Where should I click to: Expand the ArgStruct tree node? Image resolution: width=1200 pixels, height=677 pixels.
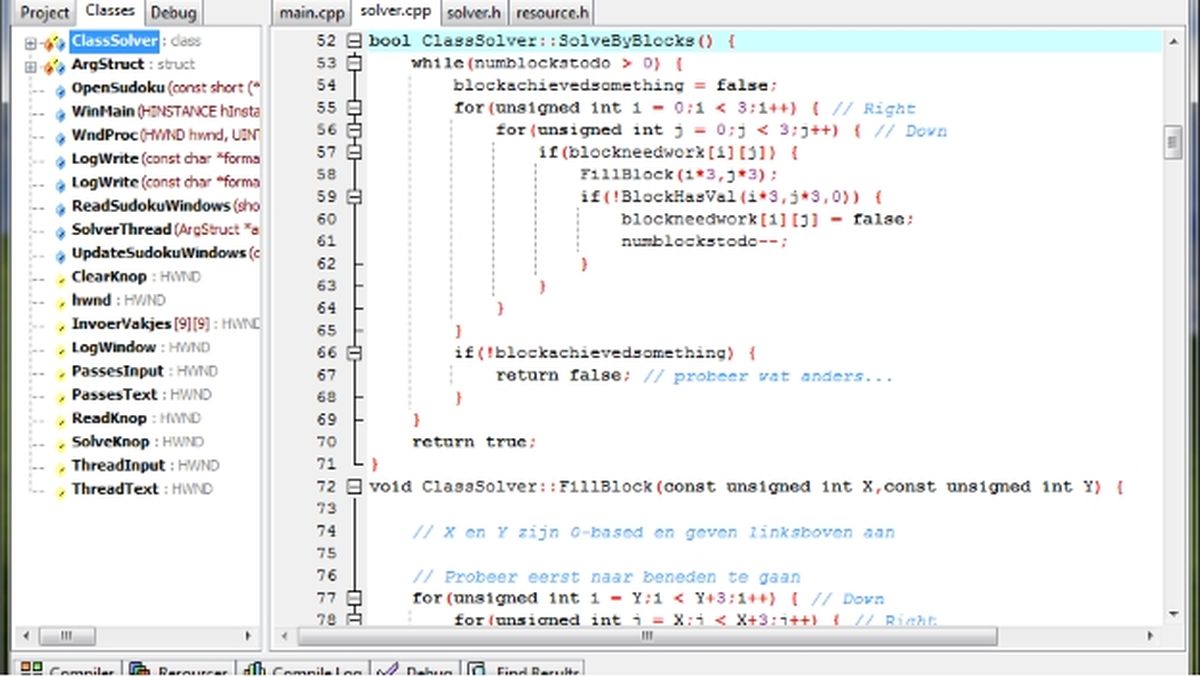tap(31, 64)
